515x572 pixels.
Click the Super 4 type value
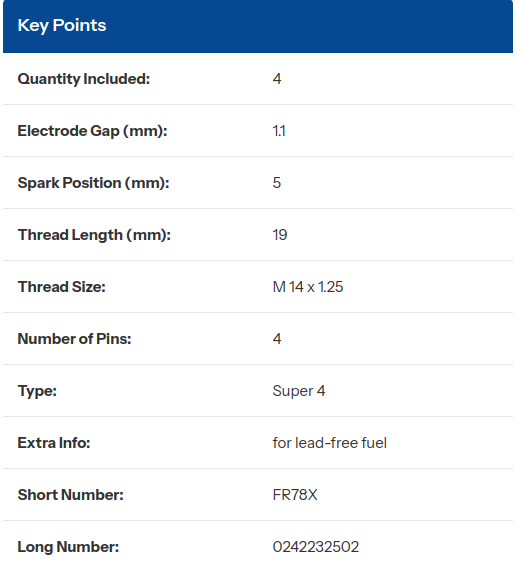299,391
